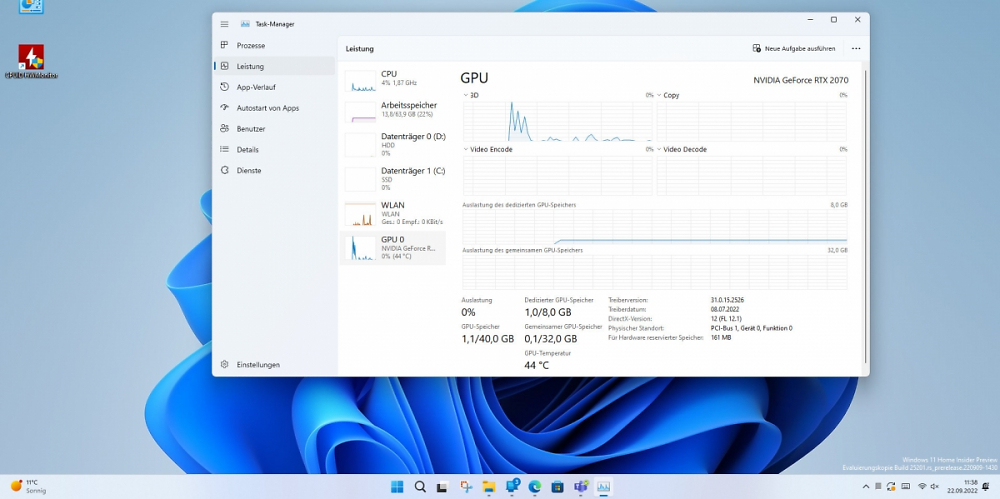The image size is (1000, 499).
Task: Open Microsoft Store from the taskbar
Action: [x=557, y=487]
